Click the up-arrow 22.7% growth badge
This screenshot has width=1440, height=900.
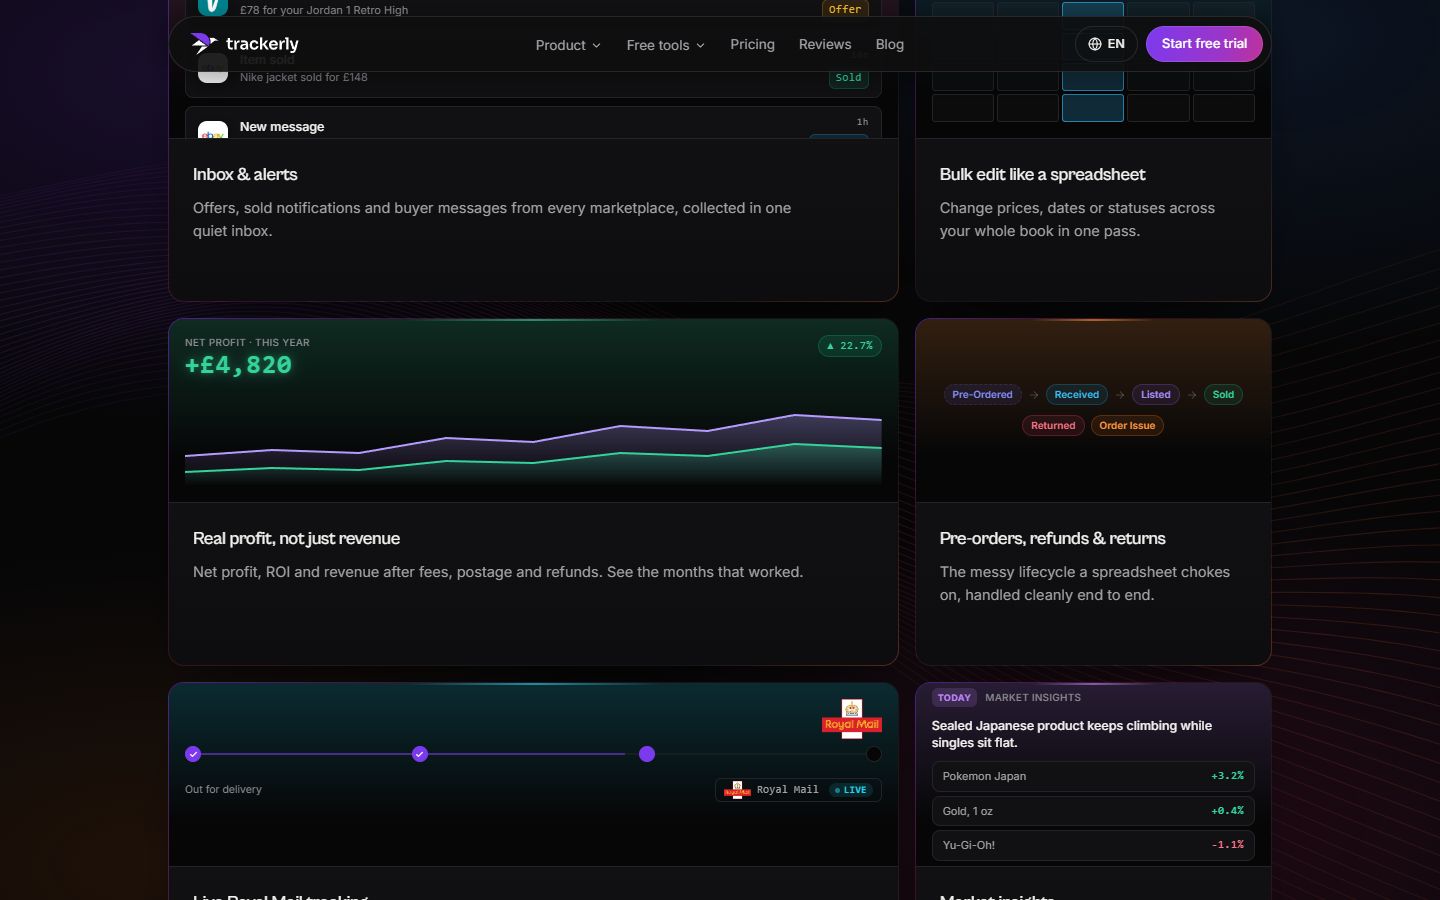pyautogui.click(x=850, y=346)
